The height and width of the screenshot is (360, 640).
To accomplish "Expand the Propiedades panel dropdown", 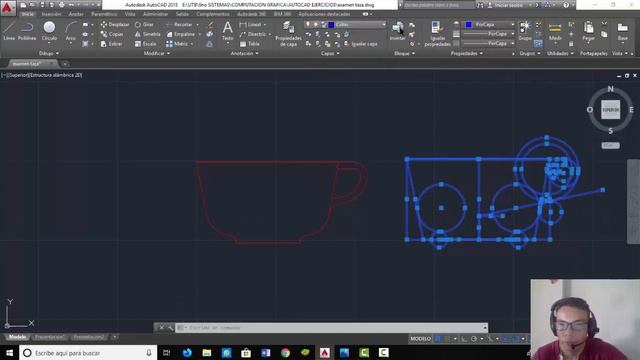I will (467, 53).
